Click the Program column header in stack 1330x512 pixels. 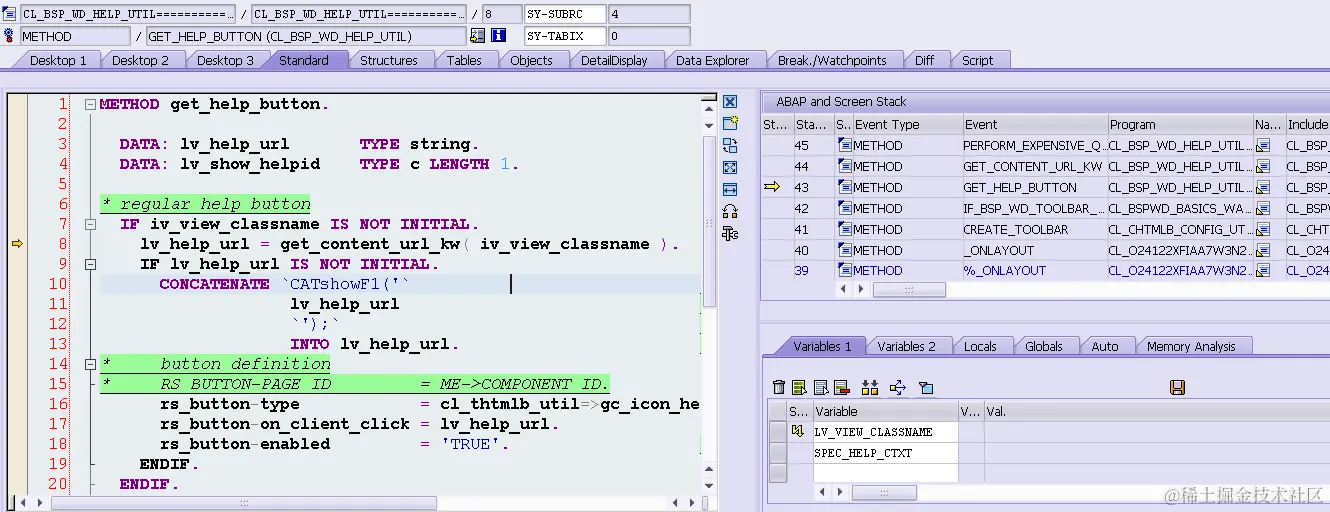pyautogui.click(x=1180, y=124)
